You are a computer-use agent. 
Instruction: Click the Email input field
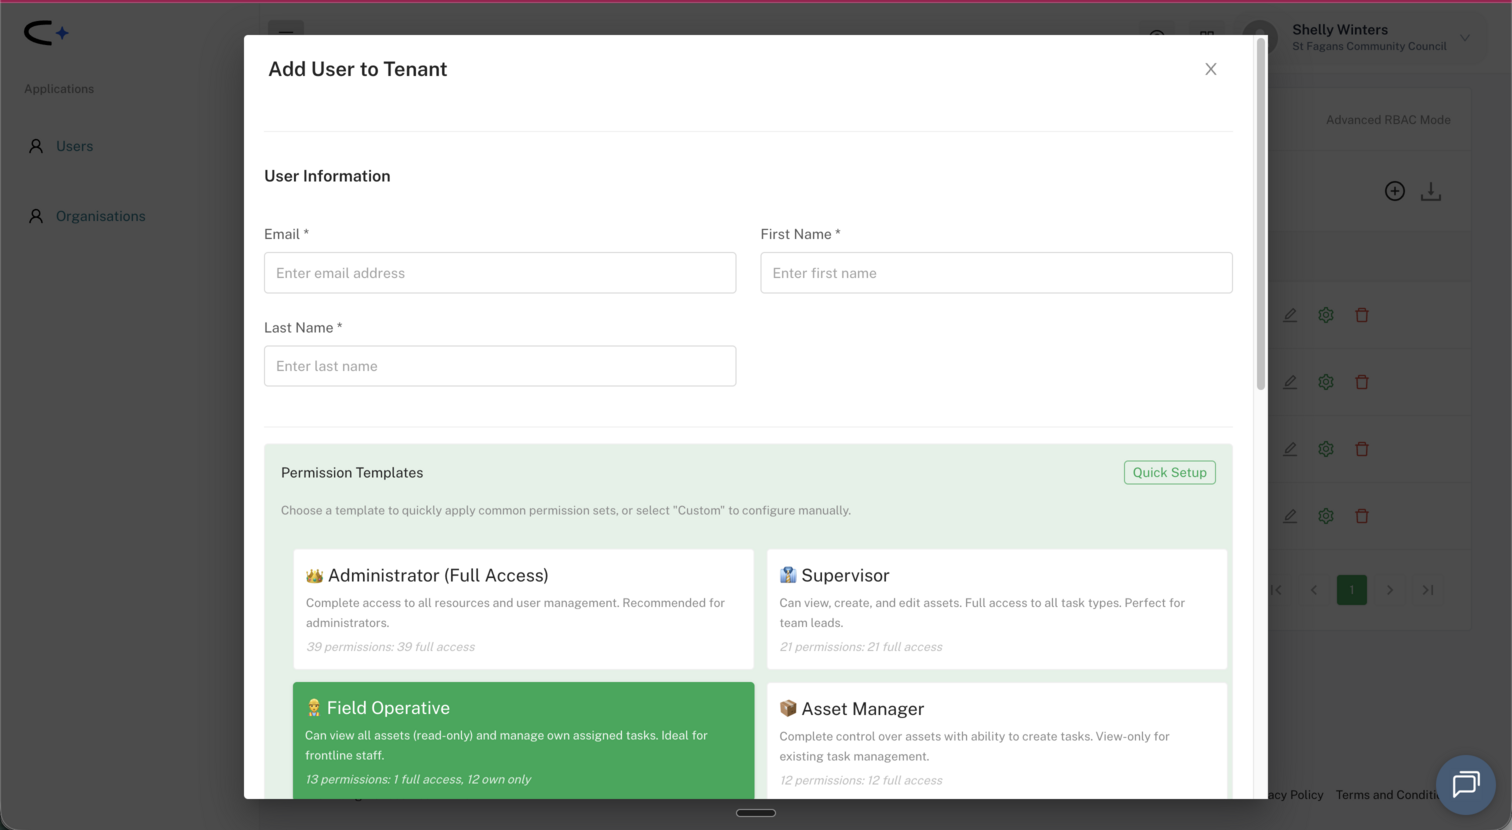pyautogui.click(x=500, y=273)
